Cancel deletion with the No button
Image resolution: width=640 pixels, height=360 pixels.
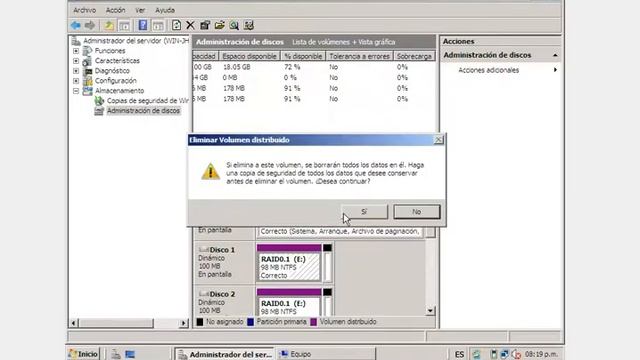tap(416, 212)
